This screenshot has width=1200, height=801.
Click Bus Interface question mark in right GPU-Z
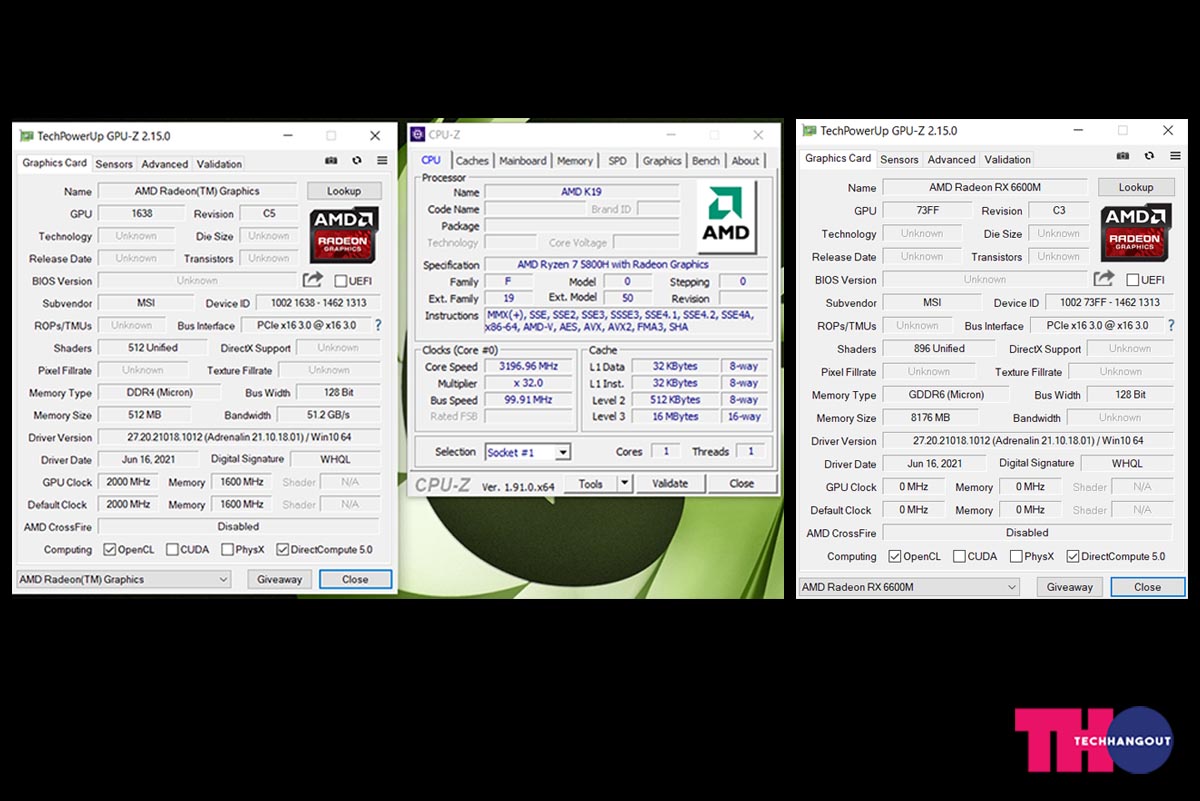(x=1171, y=325)
